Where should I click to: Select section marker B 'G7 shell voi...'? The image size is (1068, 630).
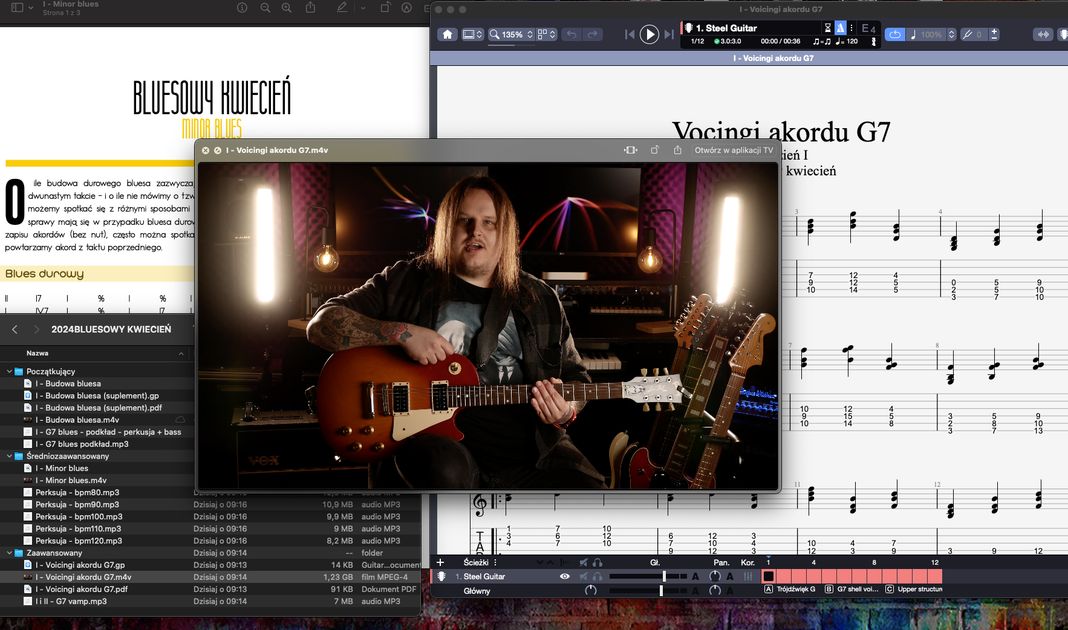(x=849, y=590)
